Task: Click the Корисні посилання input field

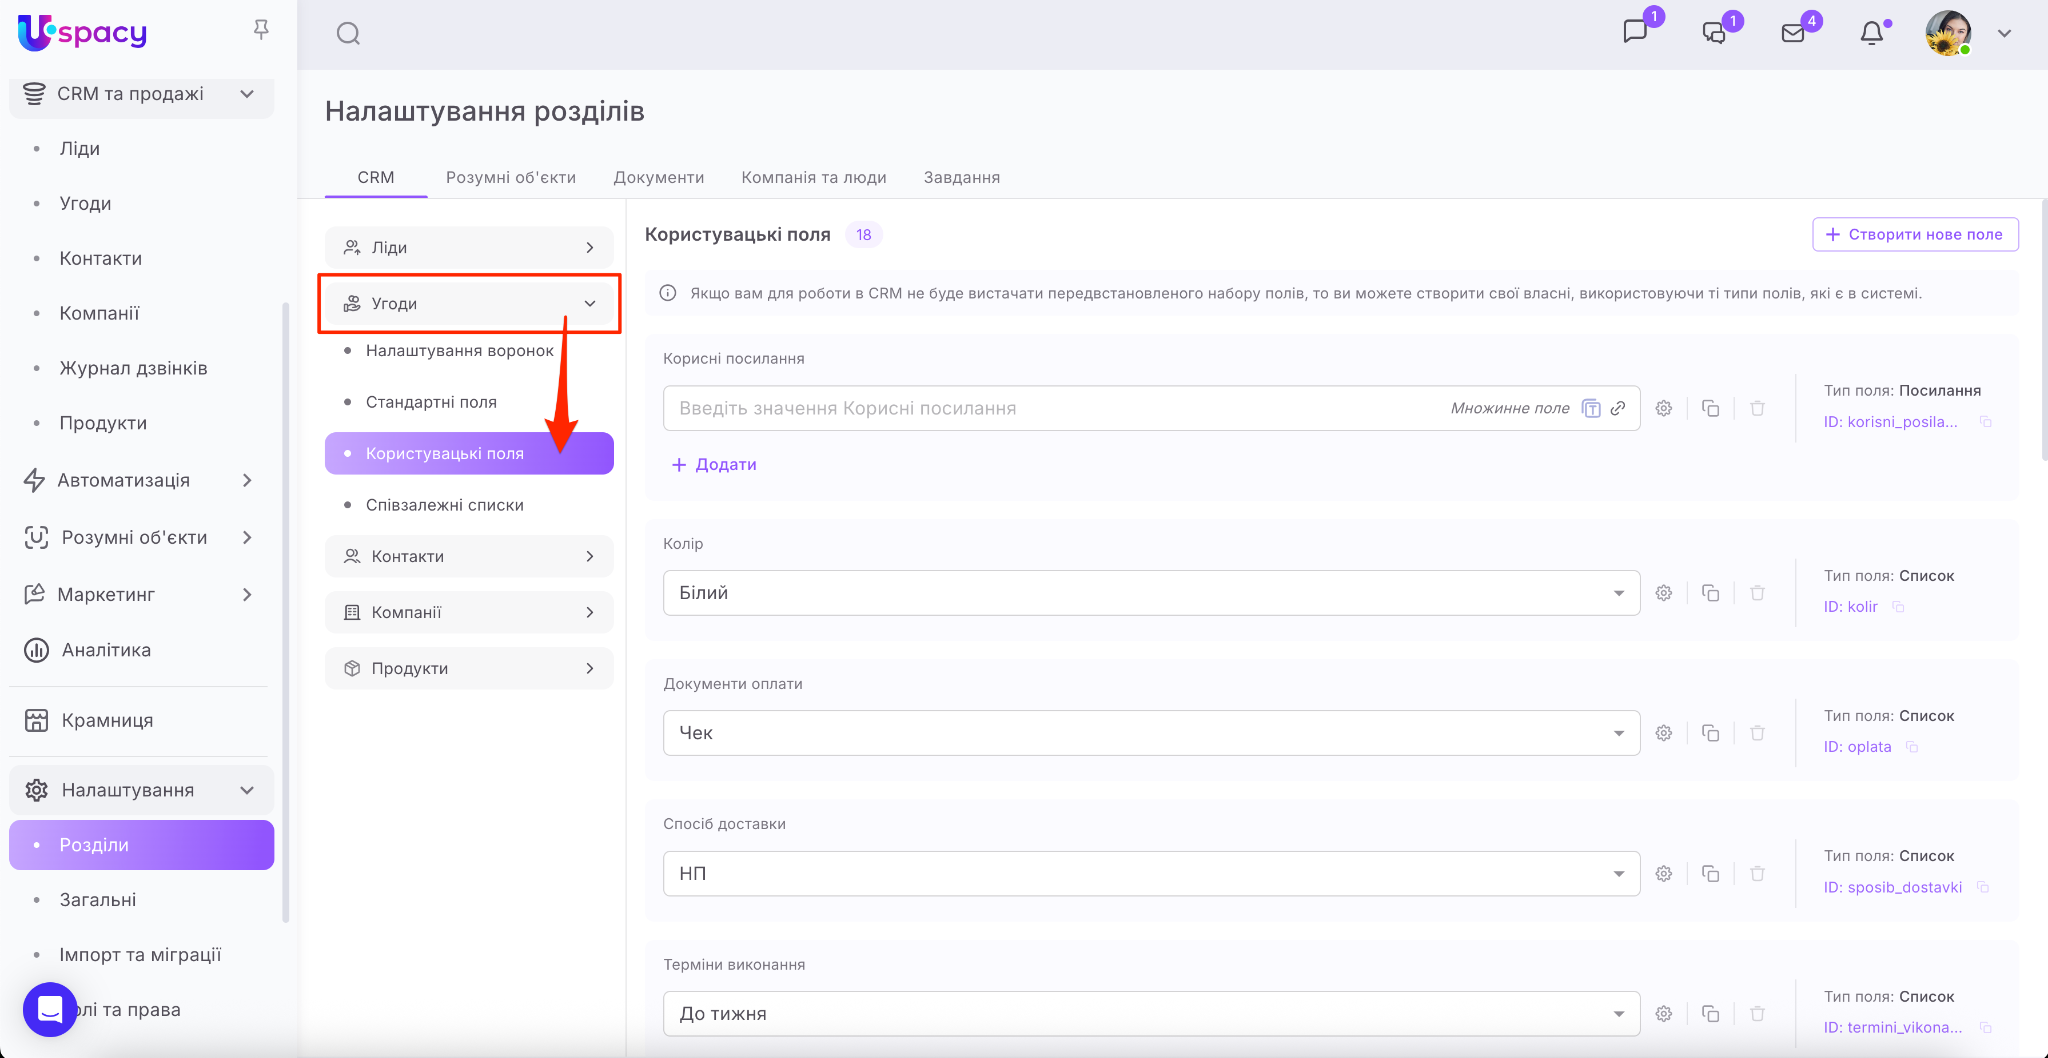Action: (1050, 408)
